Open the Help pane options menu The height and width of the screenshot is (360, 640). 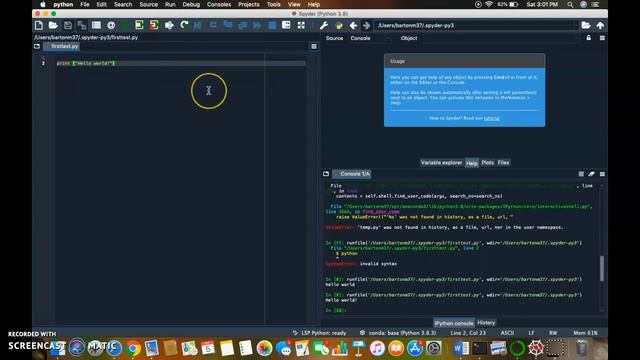(602, 38)
